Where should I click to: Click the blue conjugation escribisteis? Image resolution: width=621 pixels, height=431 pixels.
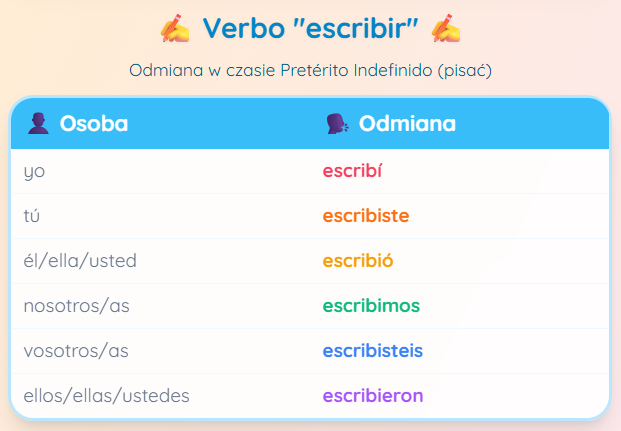373,351
